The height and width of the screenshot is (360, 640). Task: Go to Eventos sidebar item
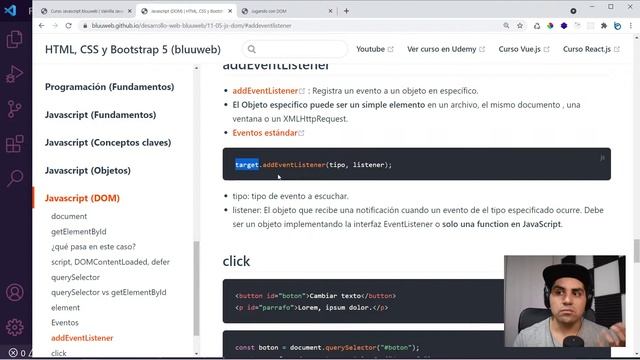(64, 322)
